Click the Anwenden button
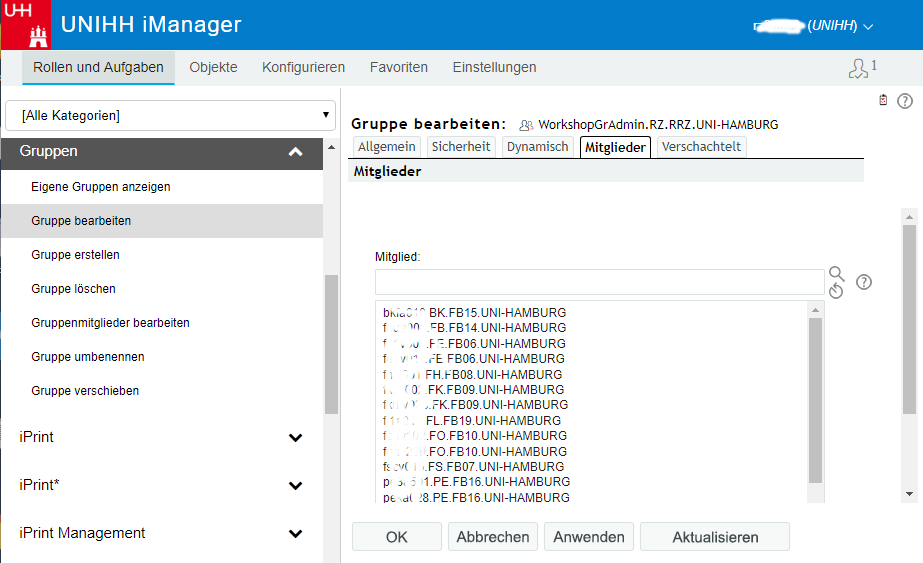Image resolution: width=923 pixels, height=563 pixels. [589, 536]
